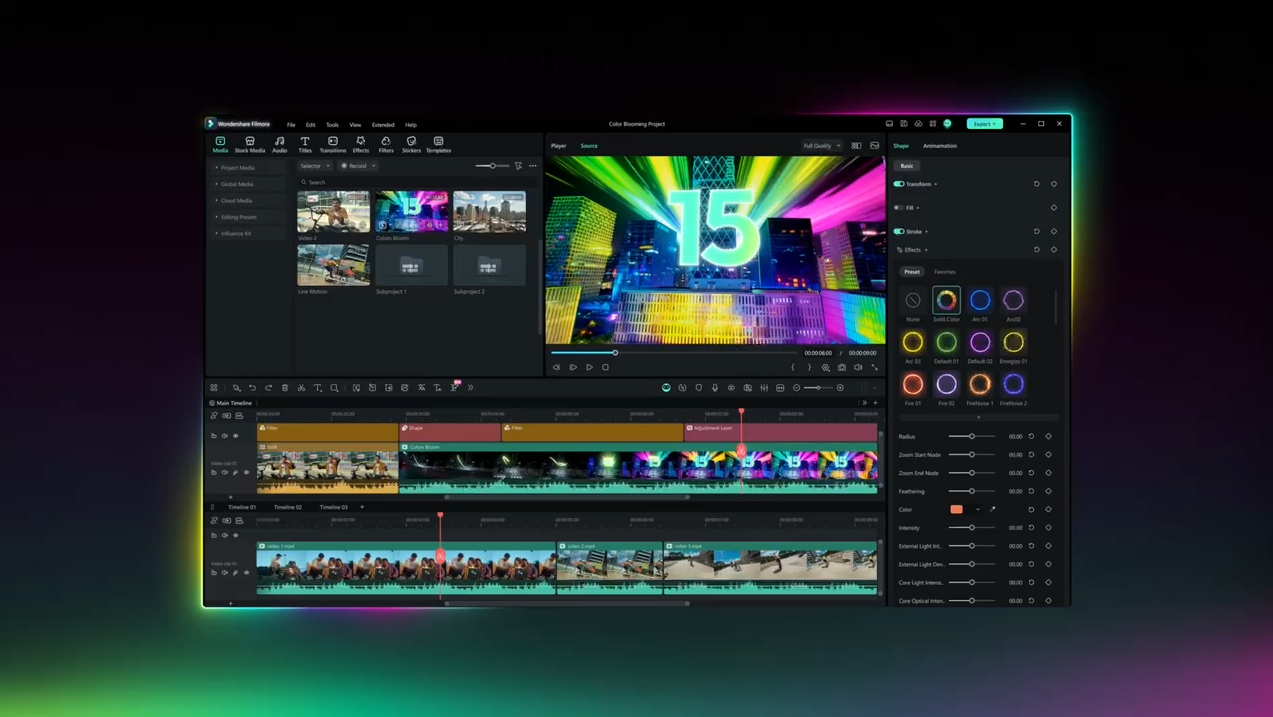Turn off the Stroke toggle

[899, 231]
